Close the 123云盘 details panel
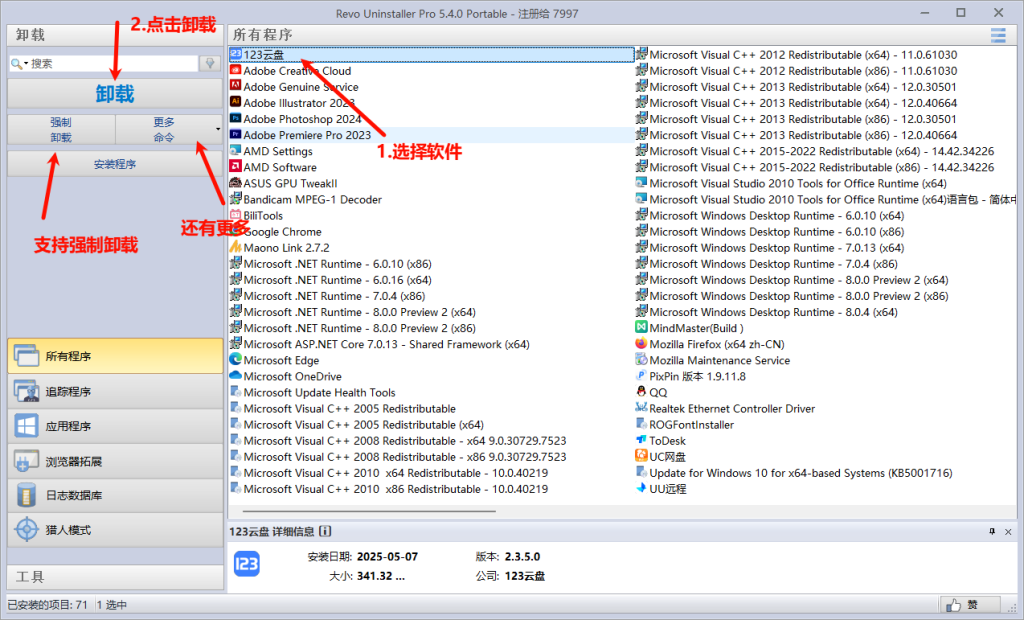1024x620 pixels. 1008,531
